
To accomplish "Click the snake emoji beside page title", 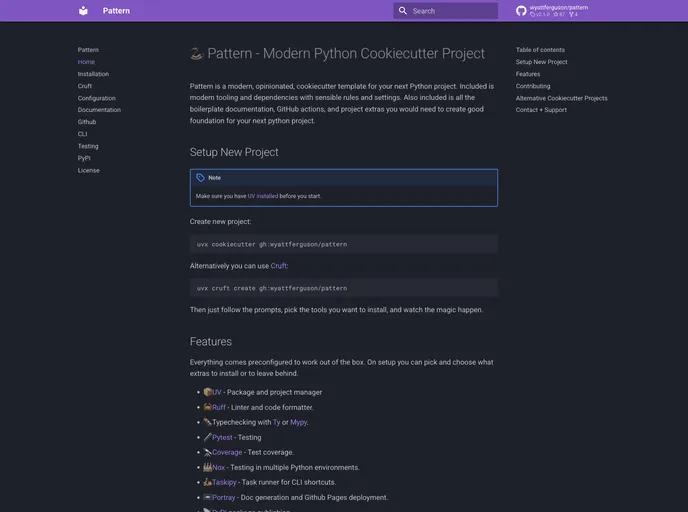I will pos(197,54).
